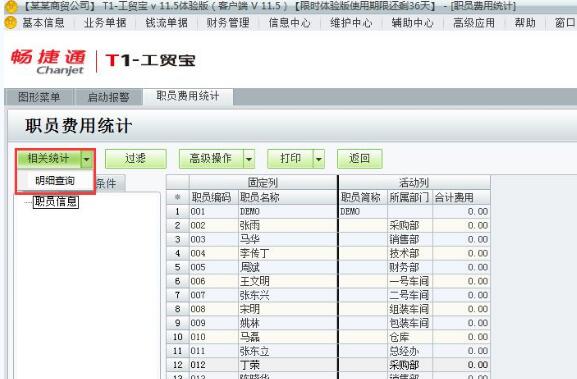577x379 pixels.
Task: Click the 返回 button
Action: pyautogui.click(x=360, y=159)
